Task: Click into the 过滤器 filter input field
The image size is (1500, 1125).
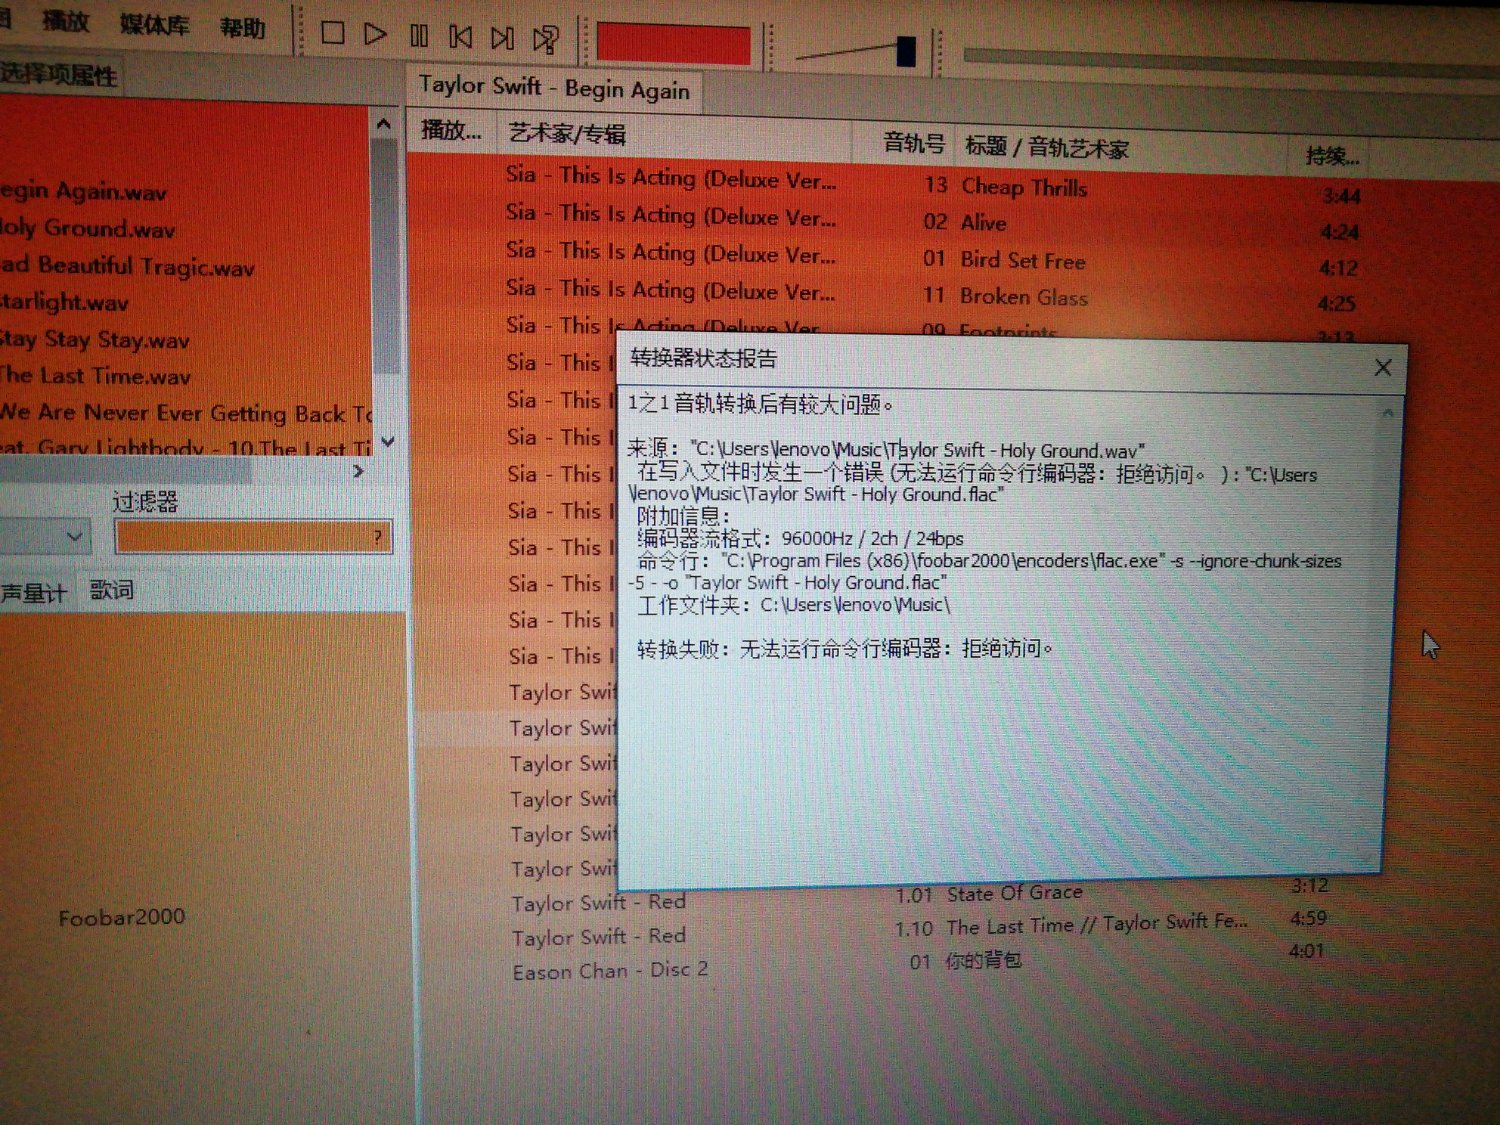Action: point(254,538)
